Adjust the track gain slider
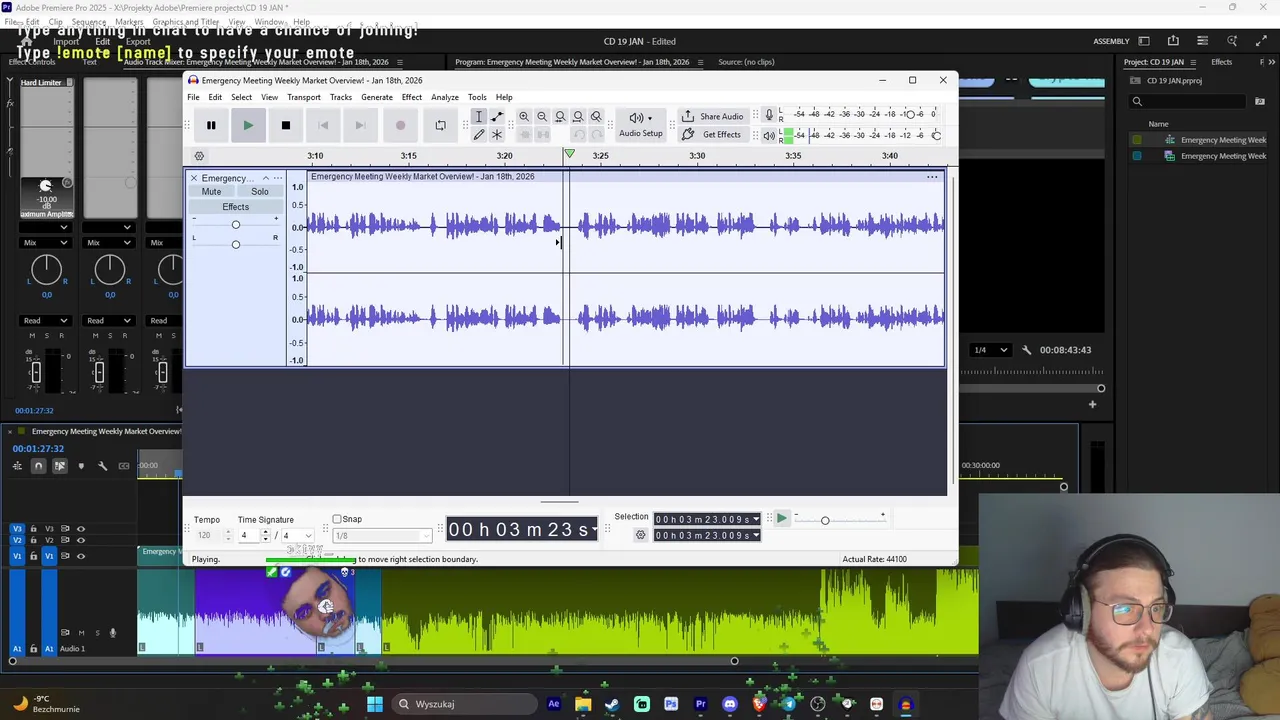Viewport: 1280px width, 720px height. coord(236,224)
